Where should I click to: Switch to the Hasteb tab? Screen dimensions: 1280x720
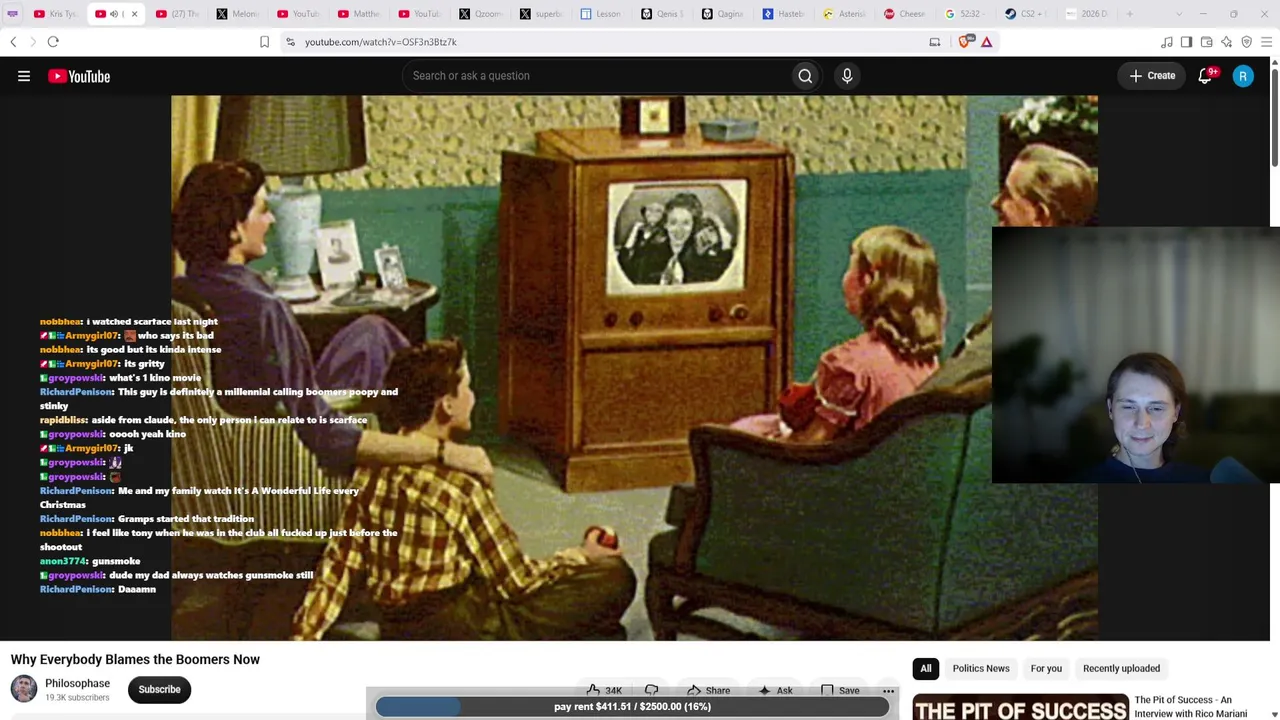click(782, 14)
